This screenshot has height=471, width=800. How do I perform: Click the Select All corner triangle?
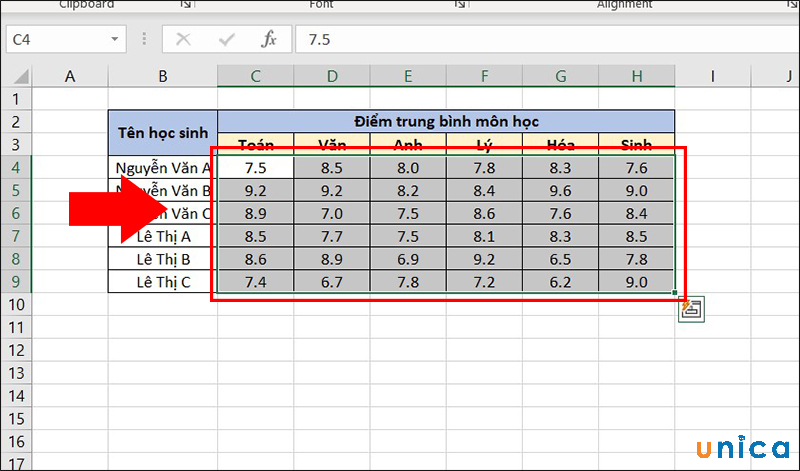18,77
